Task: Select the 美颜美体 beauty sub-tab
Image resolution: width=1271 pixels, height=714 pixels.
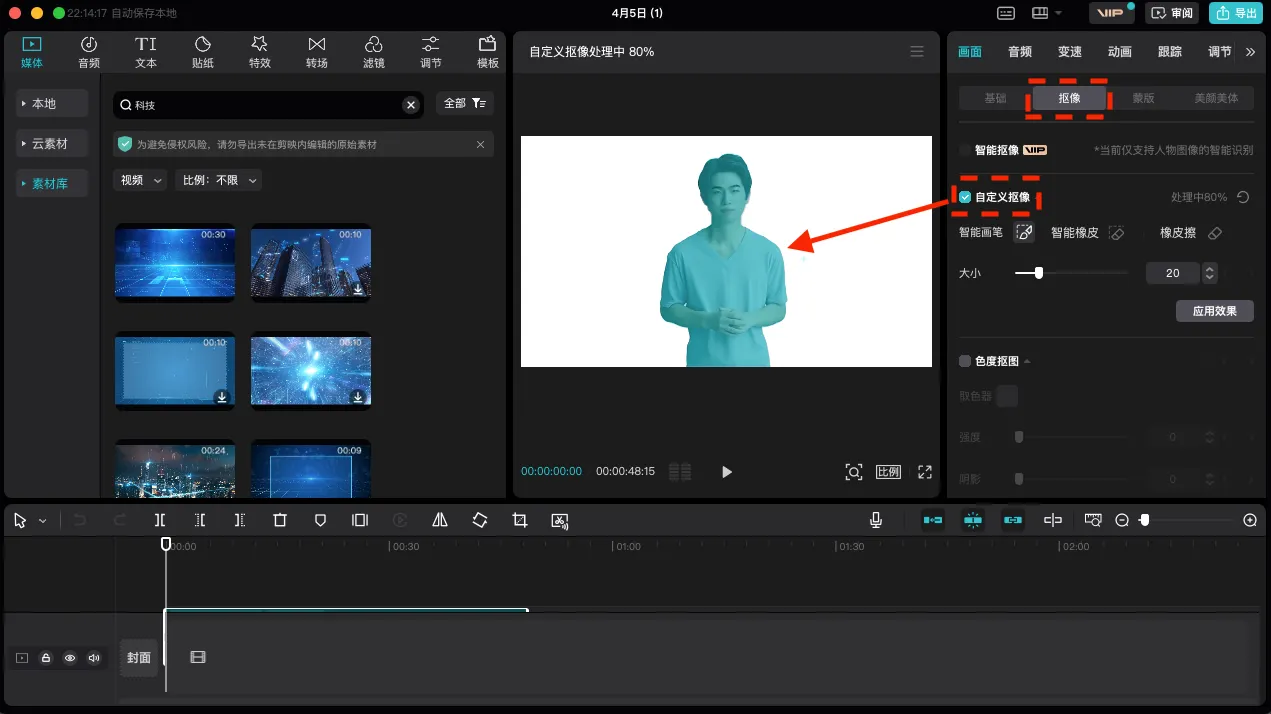Action: (1216, 98)
